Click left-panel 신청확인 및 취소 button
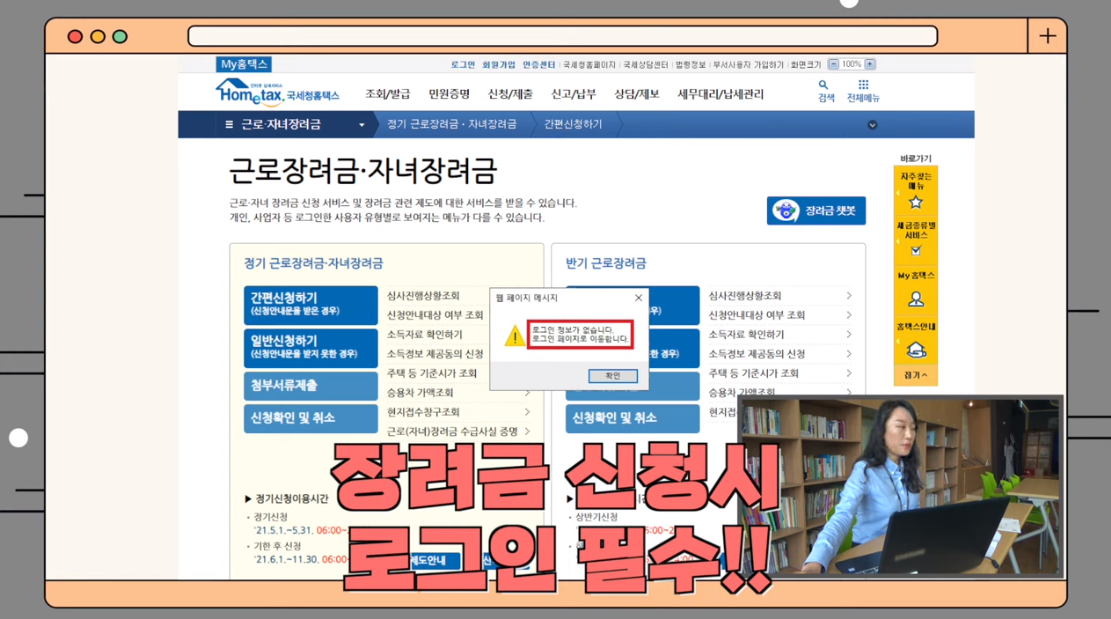1111x619 pixels. pyautogui.click(x=310, y=418)
